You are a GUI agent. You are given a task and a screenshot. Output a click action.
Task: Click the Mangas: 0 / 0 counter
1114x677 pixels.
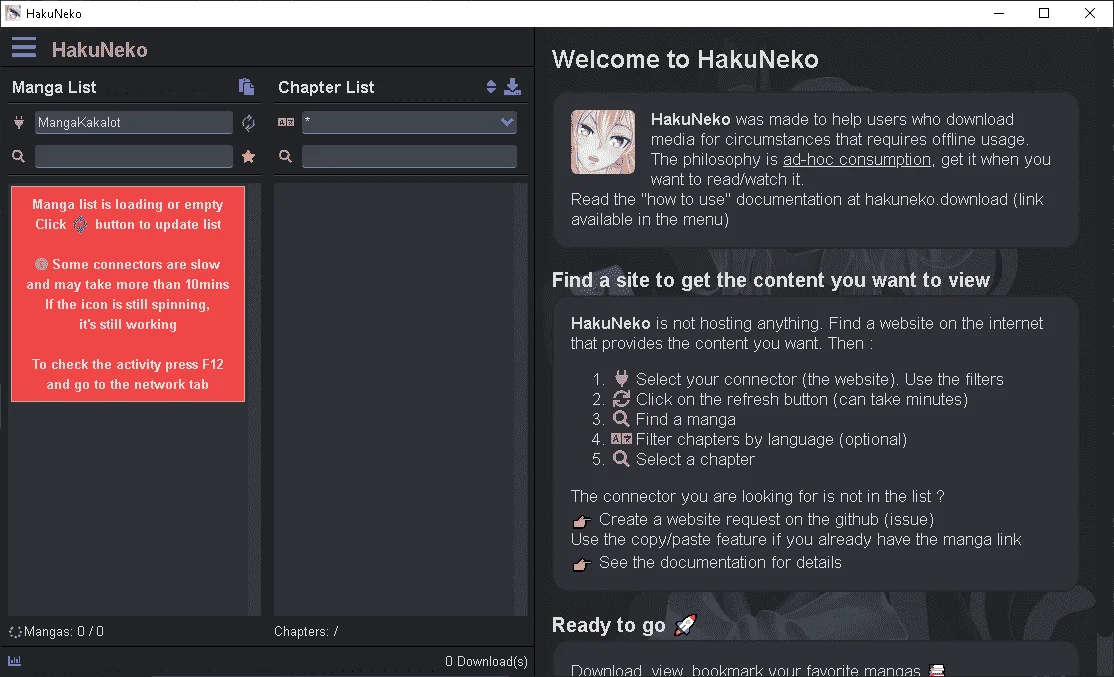coord(64,632)
